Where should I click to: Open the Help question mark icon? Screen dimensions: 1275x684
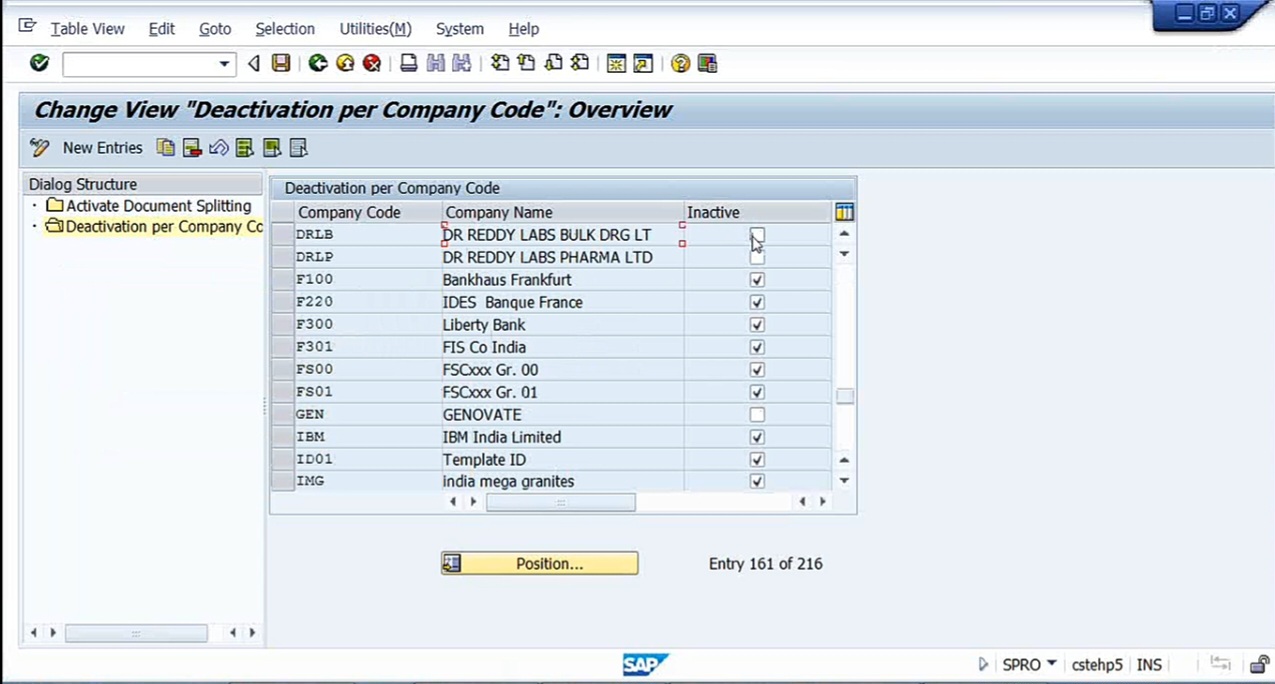[680, 63]
